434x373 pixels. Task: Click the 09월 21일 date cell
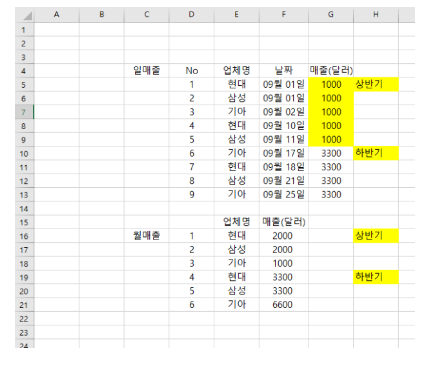pos(284,181)
